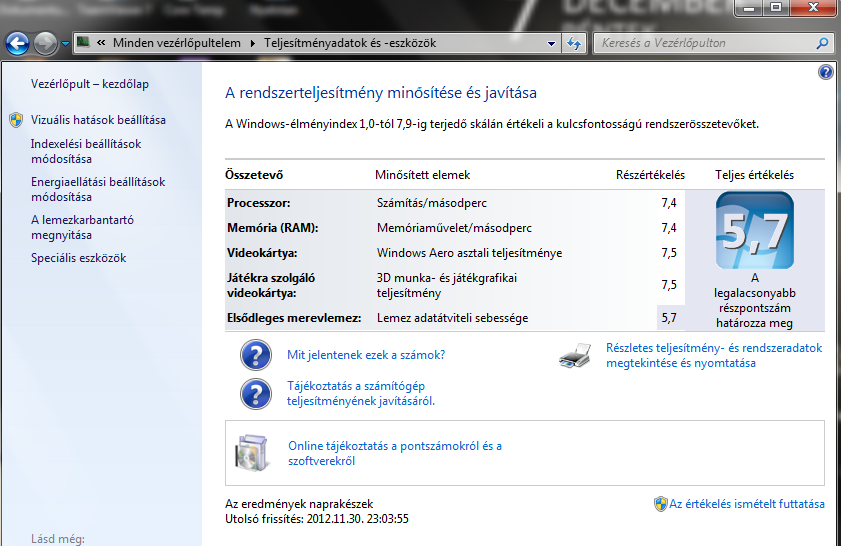Click the highlighted 5,7 hard disk subscore
This screenshot has width=841, height=546.
(x=669, y=318)
